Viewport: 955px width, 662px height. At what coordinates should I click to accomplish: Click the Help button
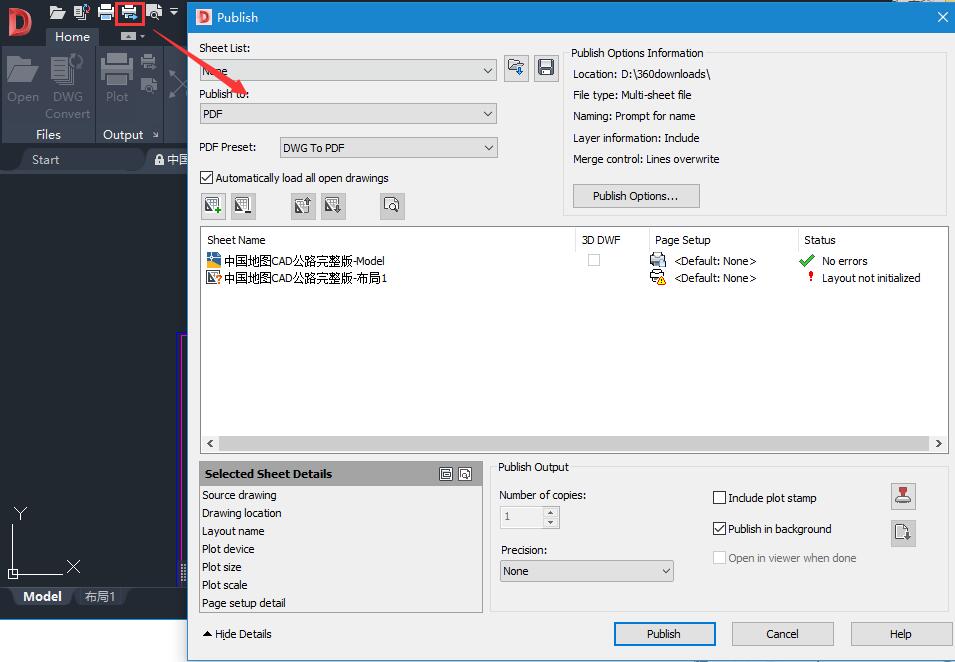pyautogui.click(x=901, y=634)
